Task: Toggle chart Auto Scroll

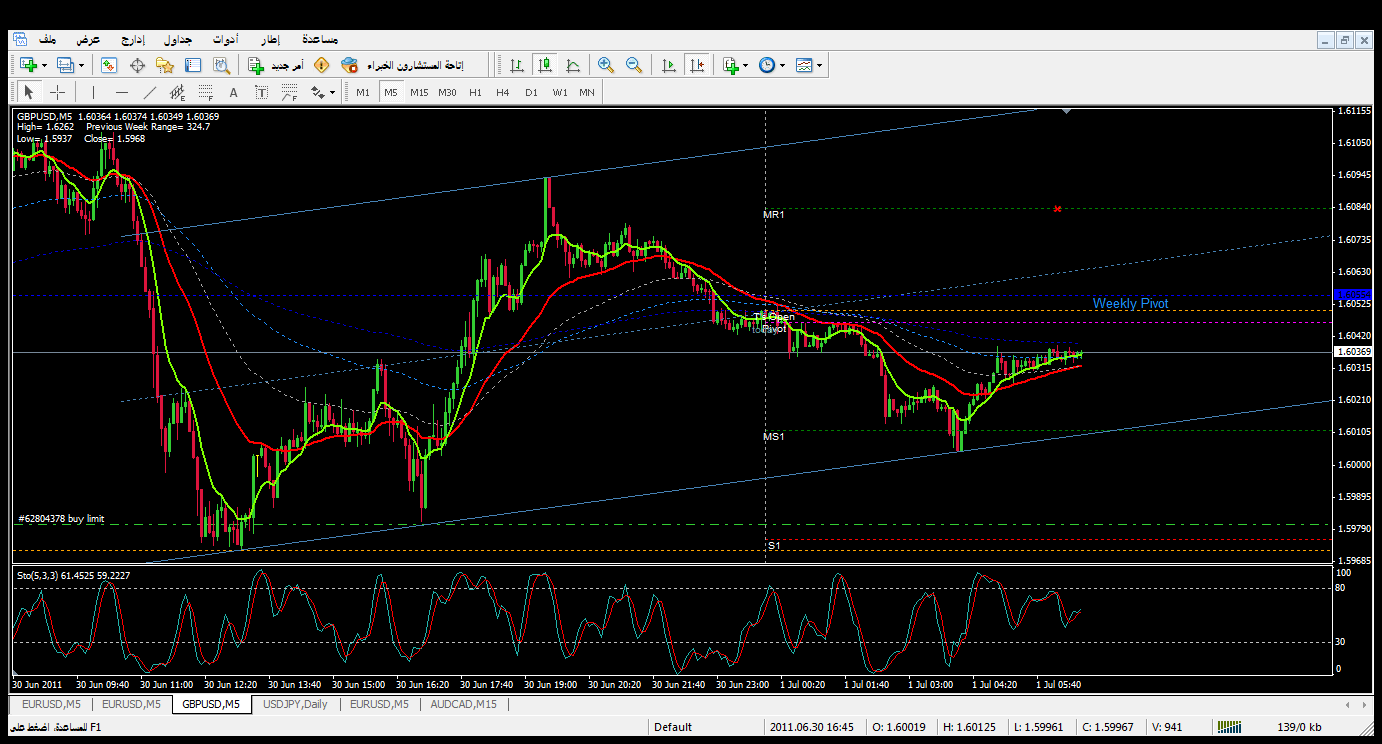Action: tap(669, 65)
